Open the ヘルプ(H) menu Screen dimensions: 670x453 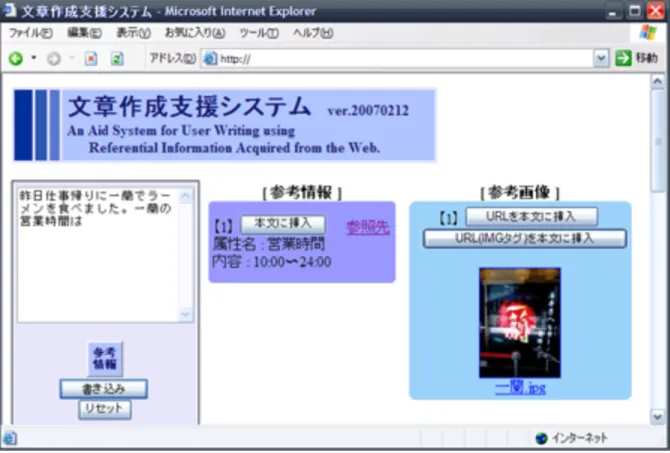[313, 33]
